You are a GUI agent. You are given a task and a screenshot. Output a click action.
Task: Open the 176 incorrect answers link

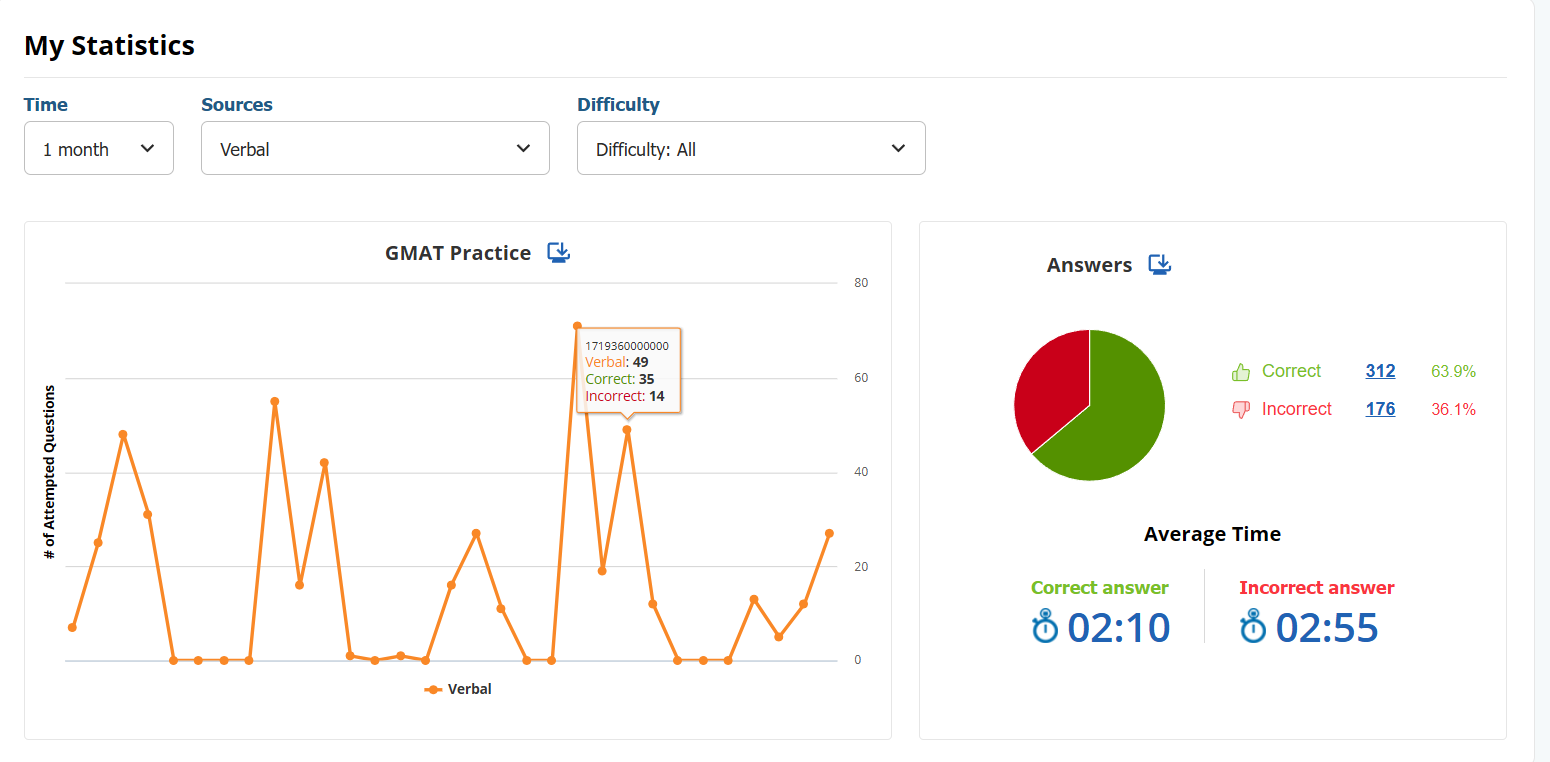tap(1380, 409)
